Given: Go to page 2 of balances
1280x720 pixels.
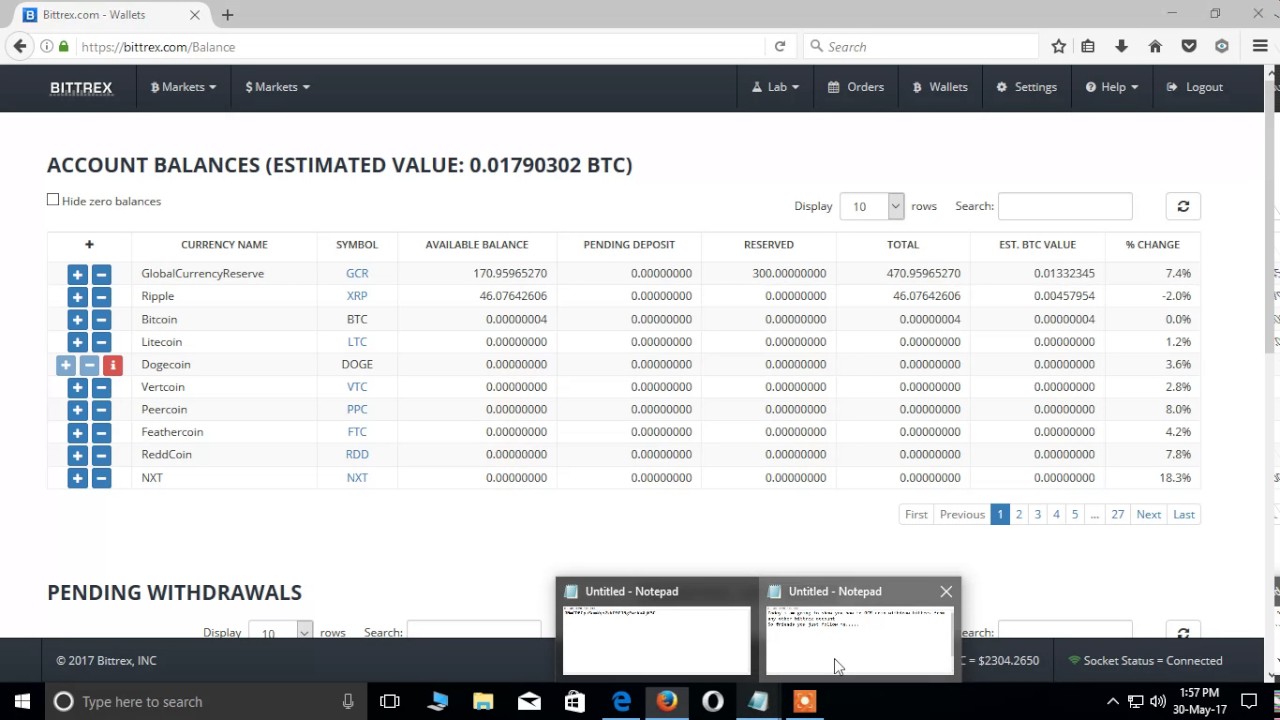Looking at the screenshot, I should pyautogui.click(x=1019, y=514).
